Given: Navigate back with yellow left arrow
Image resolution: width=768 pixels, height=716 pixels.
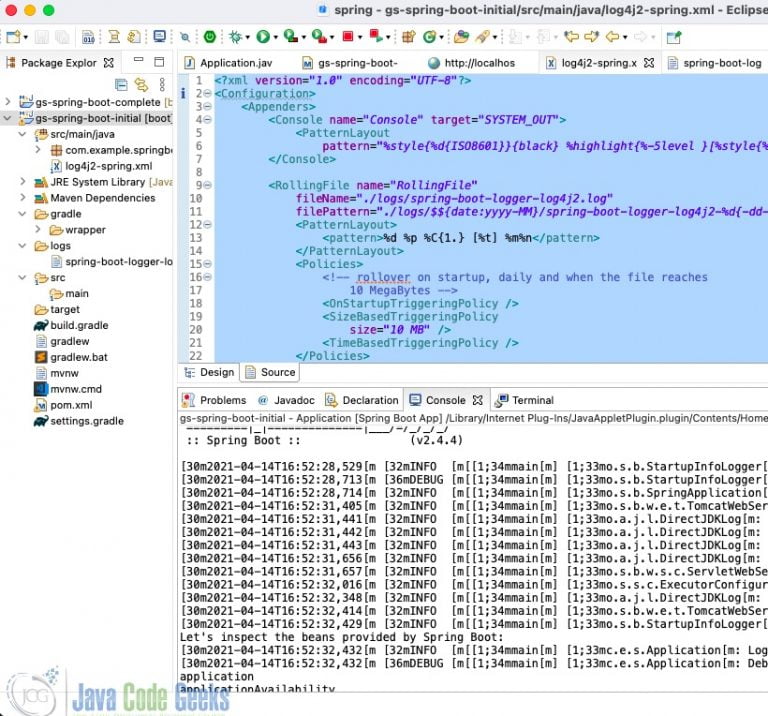Looking at the screenshot, I should pyautogui.click(x=612, y=37).
